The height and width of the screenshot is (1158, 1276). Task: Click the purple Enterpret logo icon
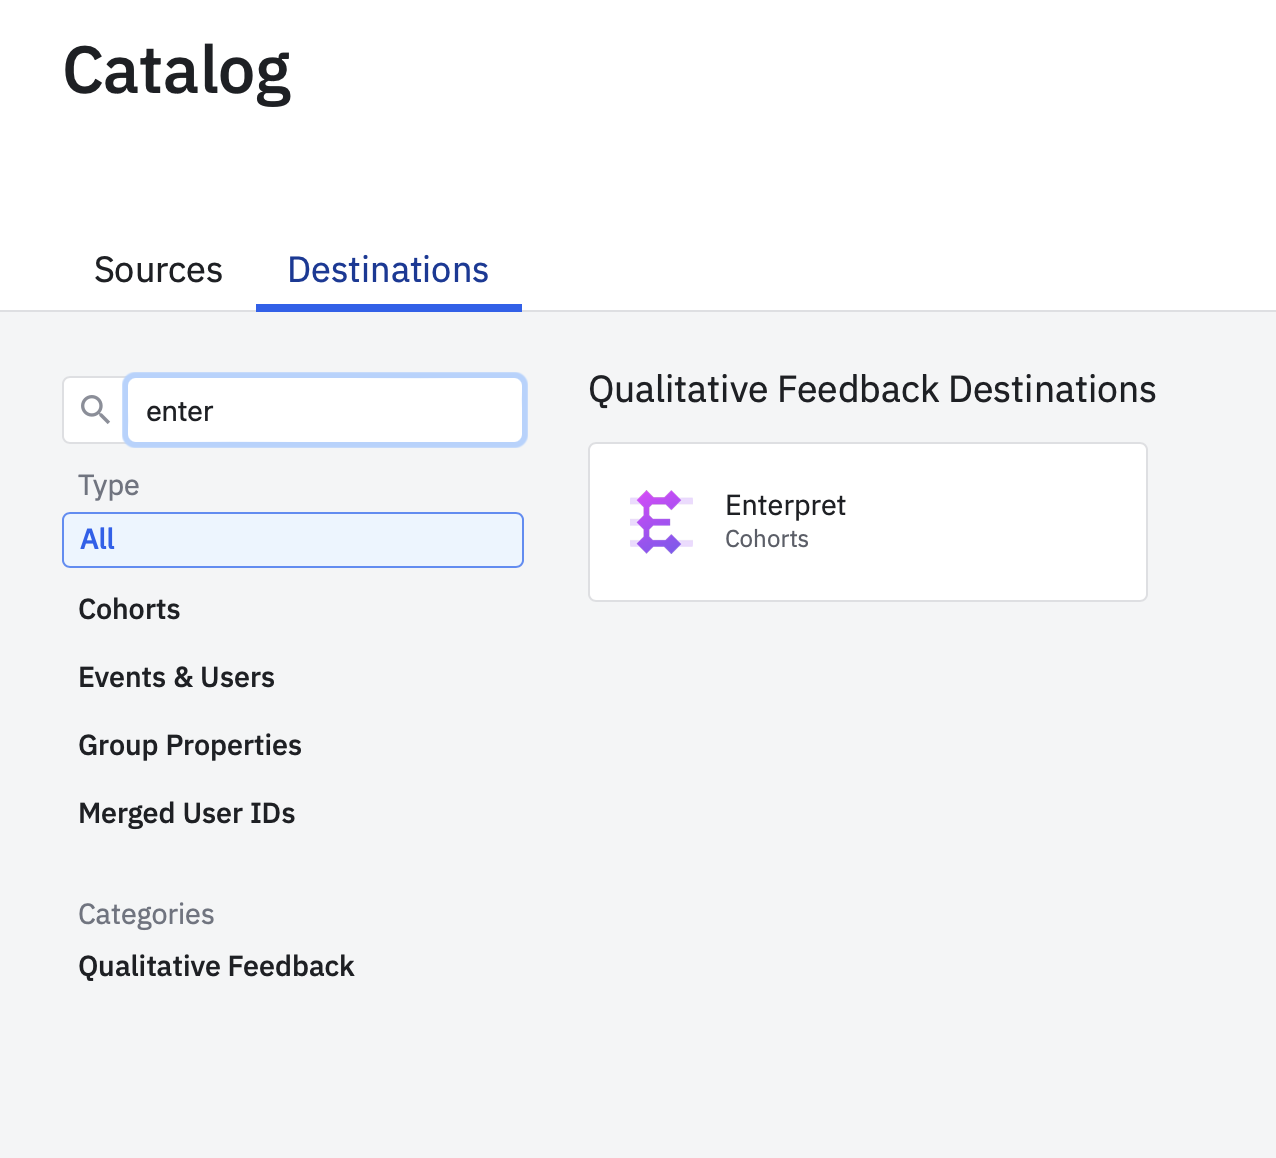pos(661,522)
